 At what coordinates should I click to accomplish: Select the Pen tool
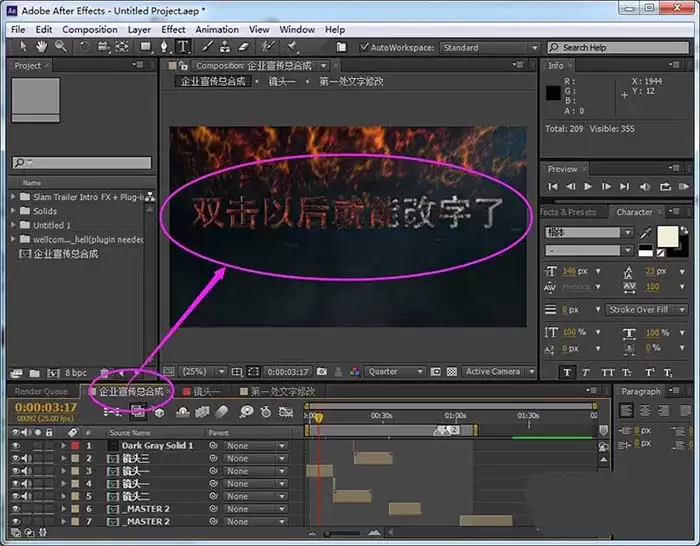pos(164,46)
